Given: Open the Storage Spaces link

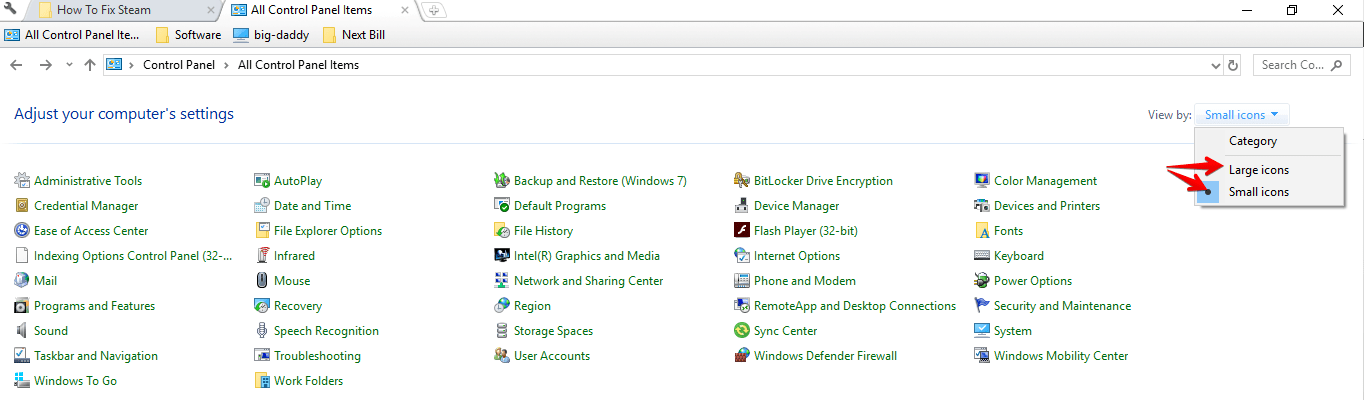Looking at the screenshot, I should (x=553, y=331).
